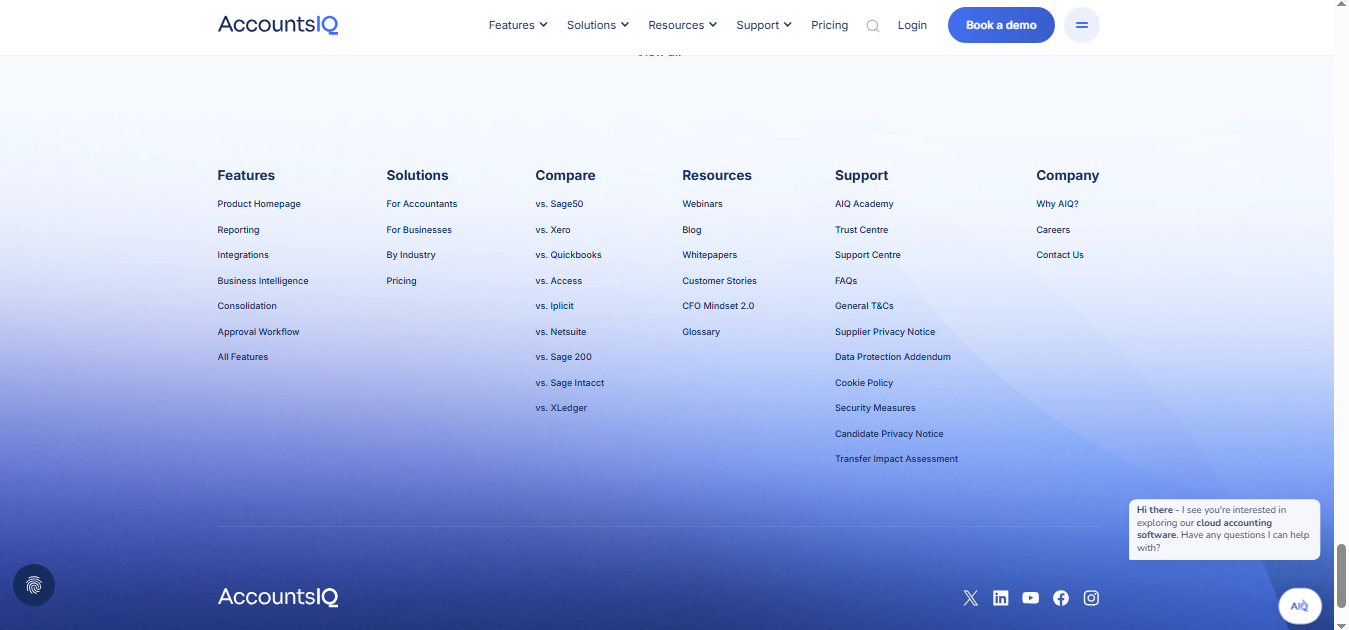Screen dimensions: 1349x630
Task: Expand the Support dropdown menu
Action: [763, 25]
